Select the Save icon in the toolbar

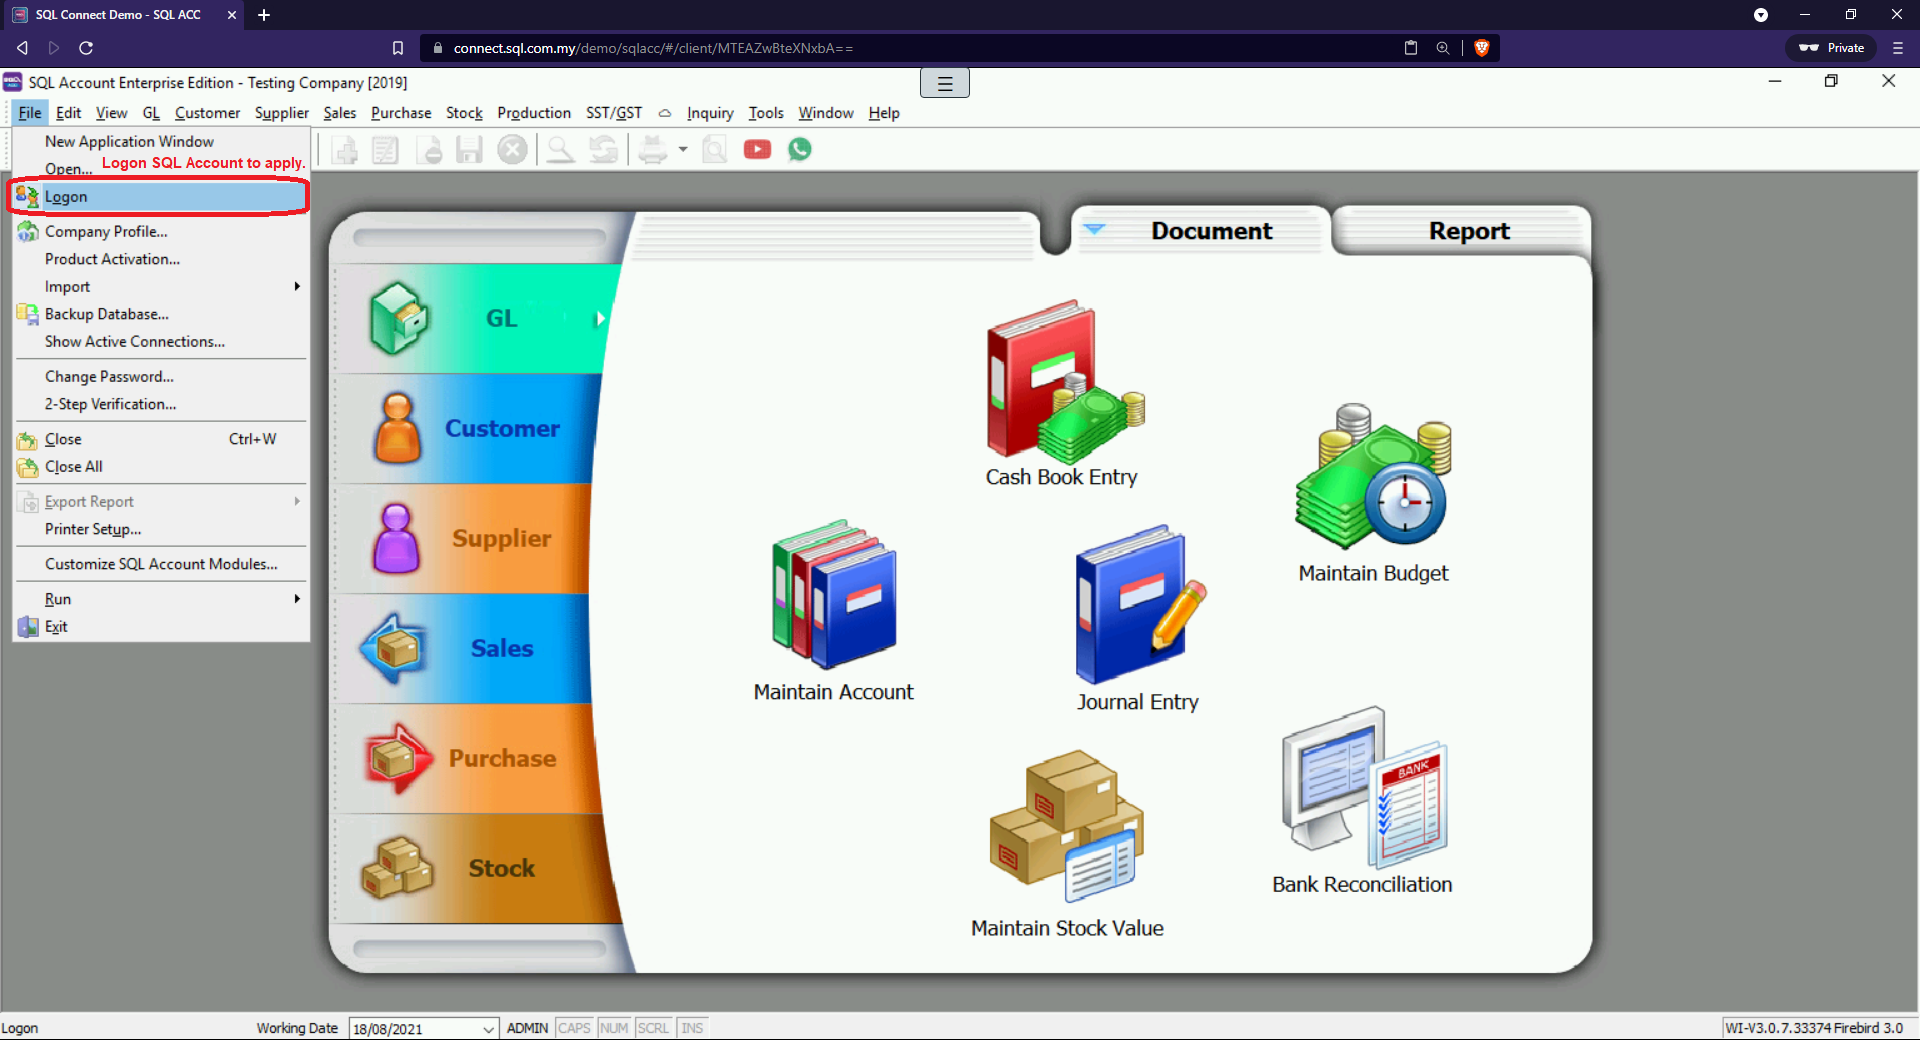[468, 149]
